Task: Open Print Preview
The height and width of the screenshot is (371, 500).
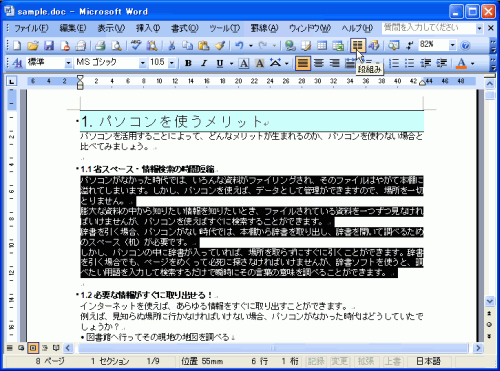Action: click(116, 45)
